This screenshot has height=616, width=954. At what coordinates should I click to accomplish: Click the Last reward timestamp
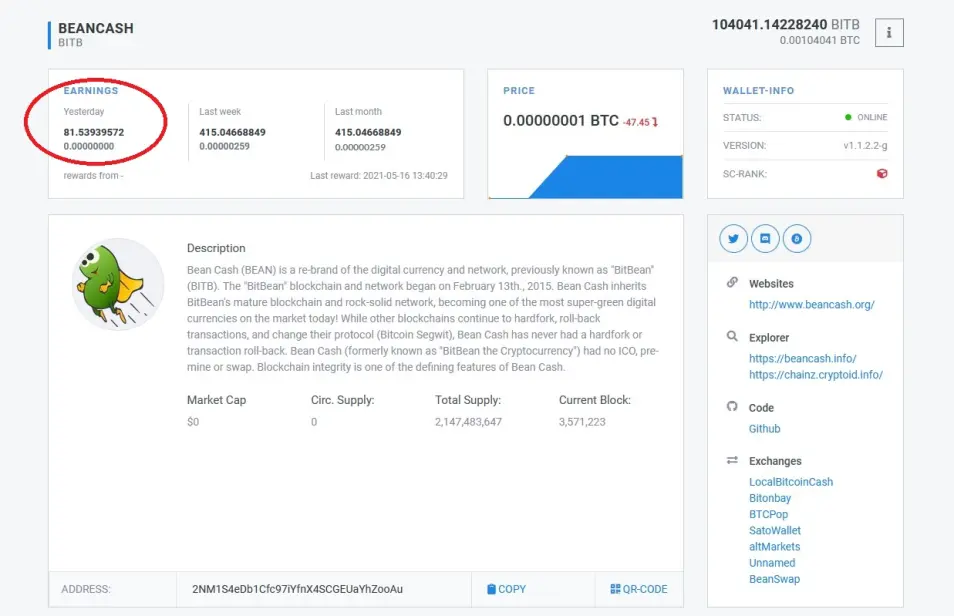pos(378,175)
